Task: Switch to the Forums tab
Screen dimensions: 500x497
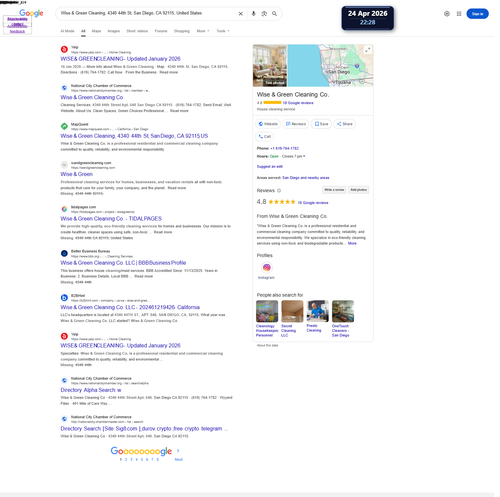Action: click(x=161, y=31)
